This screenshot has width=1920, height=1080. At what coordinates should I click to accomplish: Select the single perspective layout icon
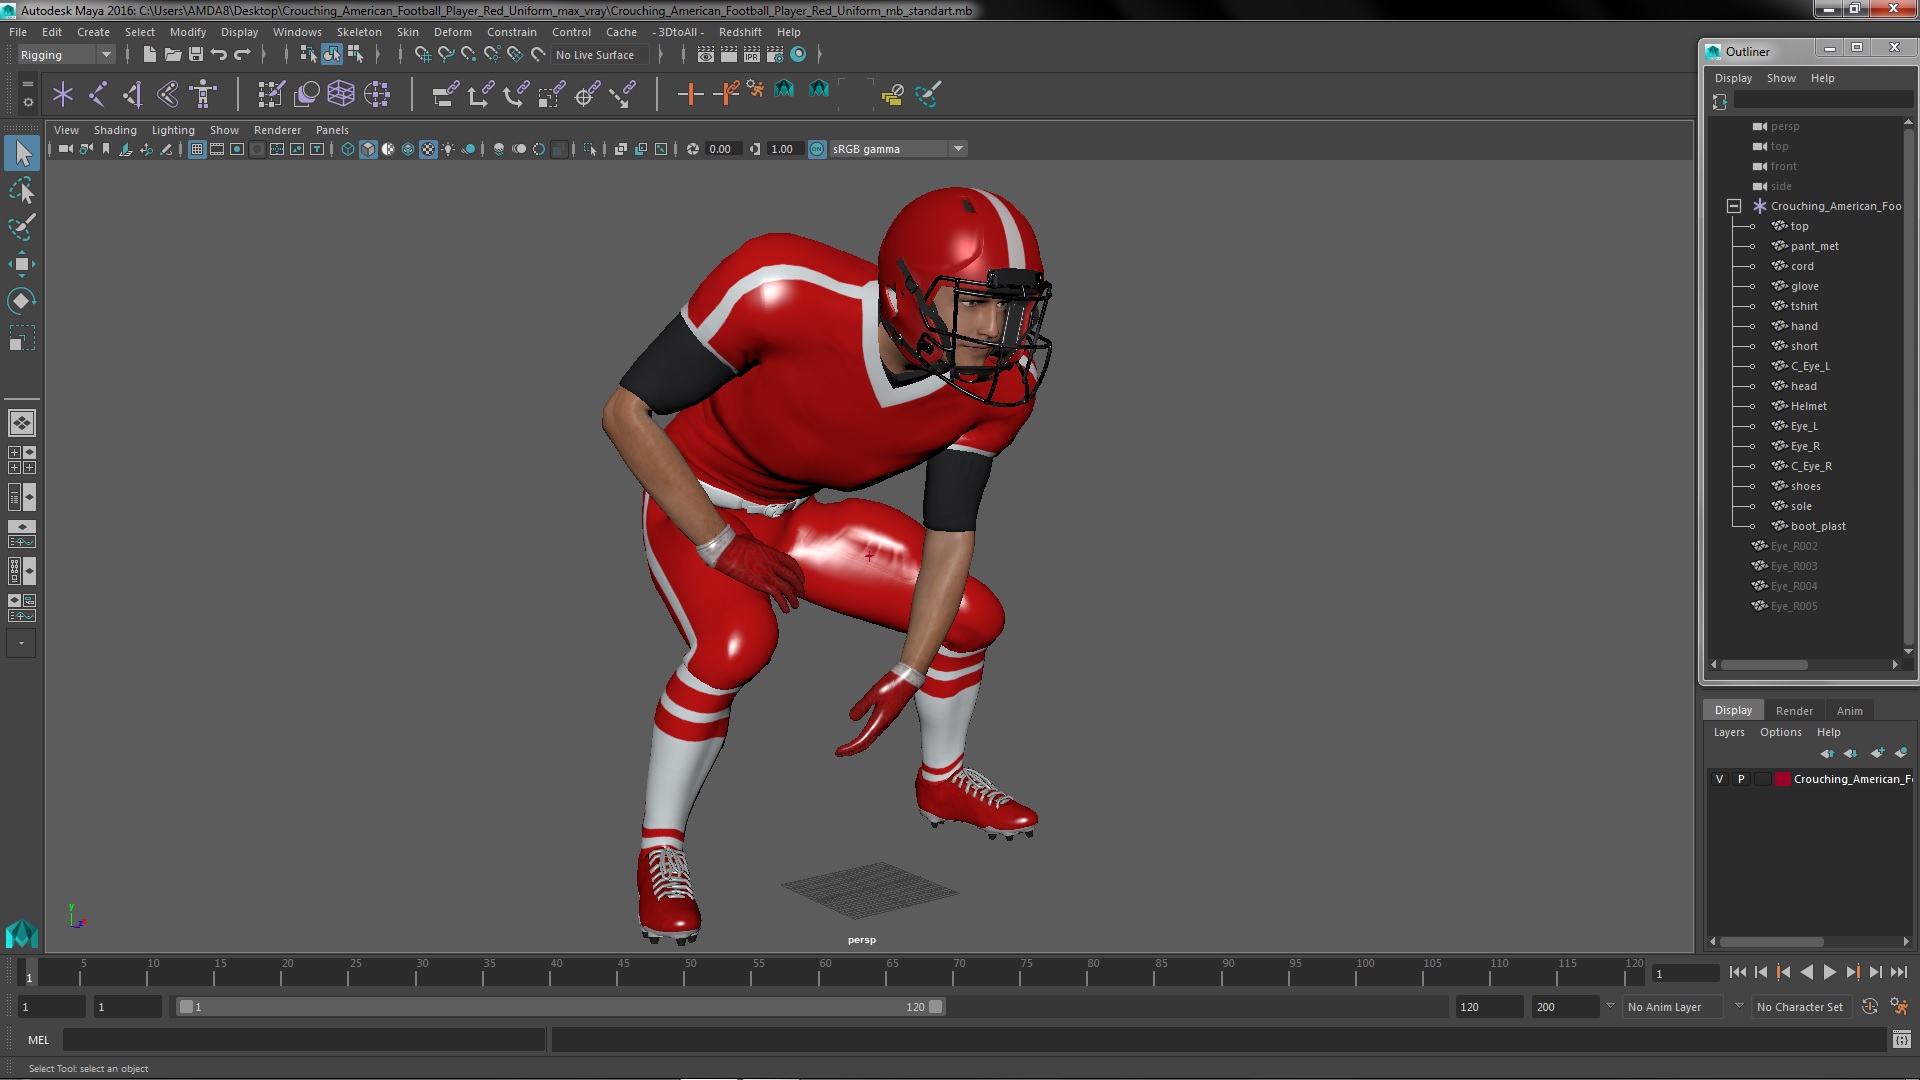coord(22,423)
